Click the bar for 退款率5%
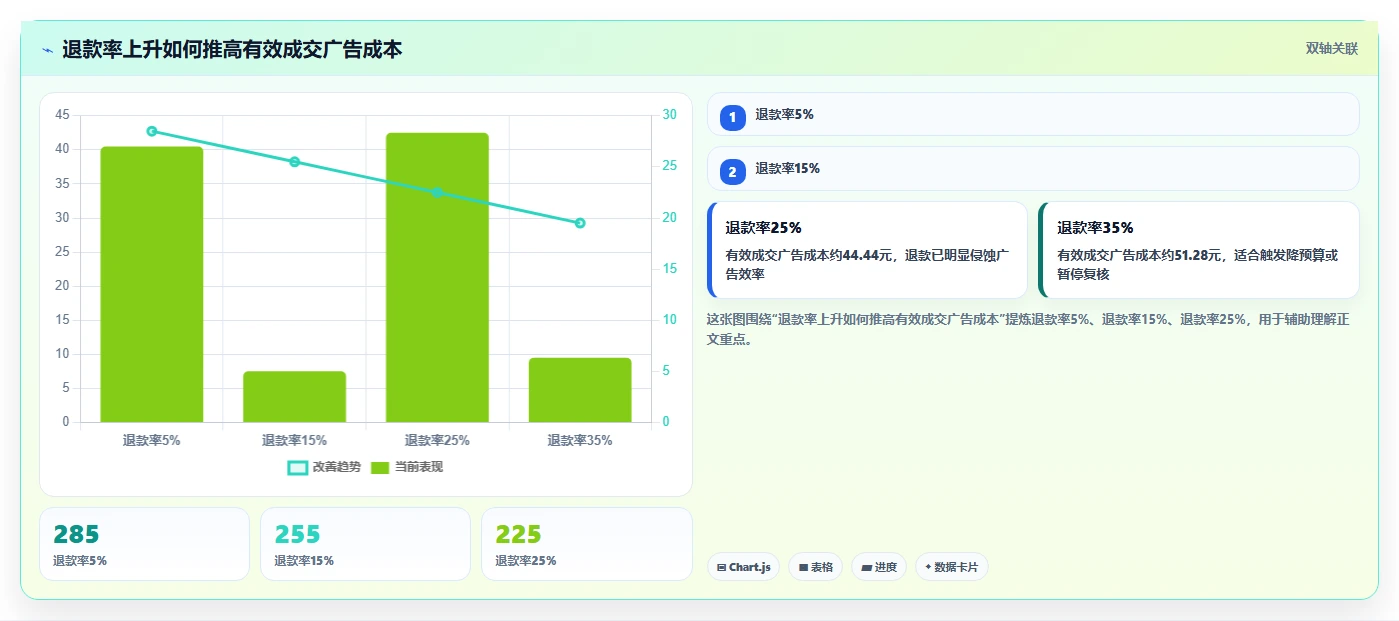 tap(152, 284)
